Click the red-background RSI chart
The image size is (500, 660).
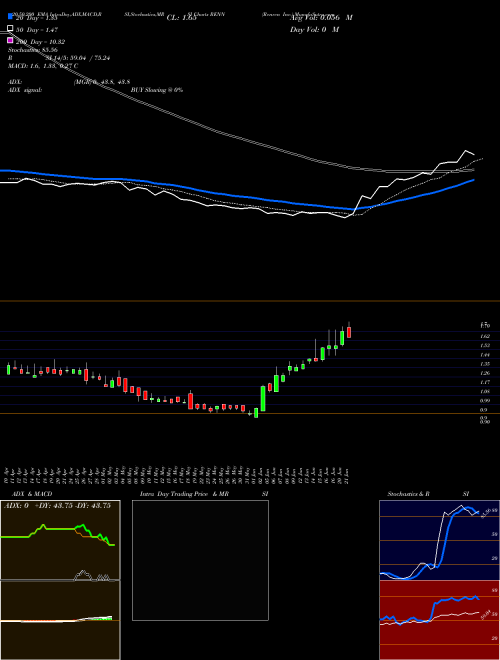coord(439,620)
